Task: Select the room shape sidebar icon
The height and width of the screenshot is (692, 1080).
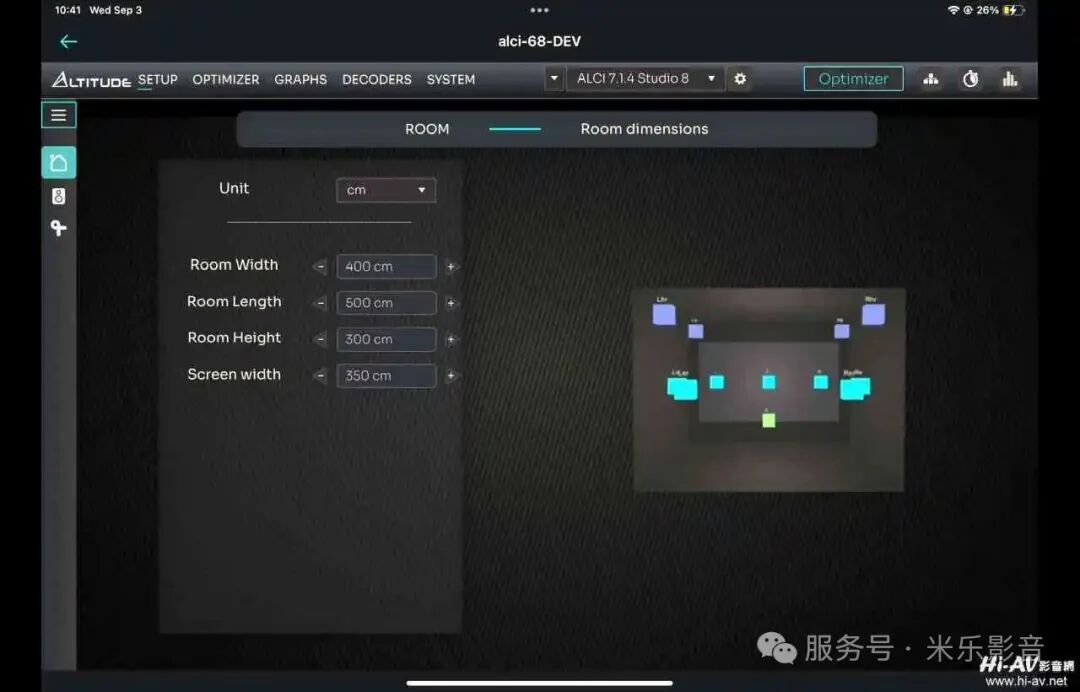Action: tap(59, 163)
